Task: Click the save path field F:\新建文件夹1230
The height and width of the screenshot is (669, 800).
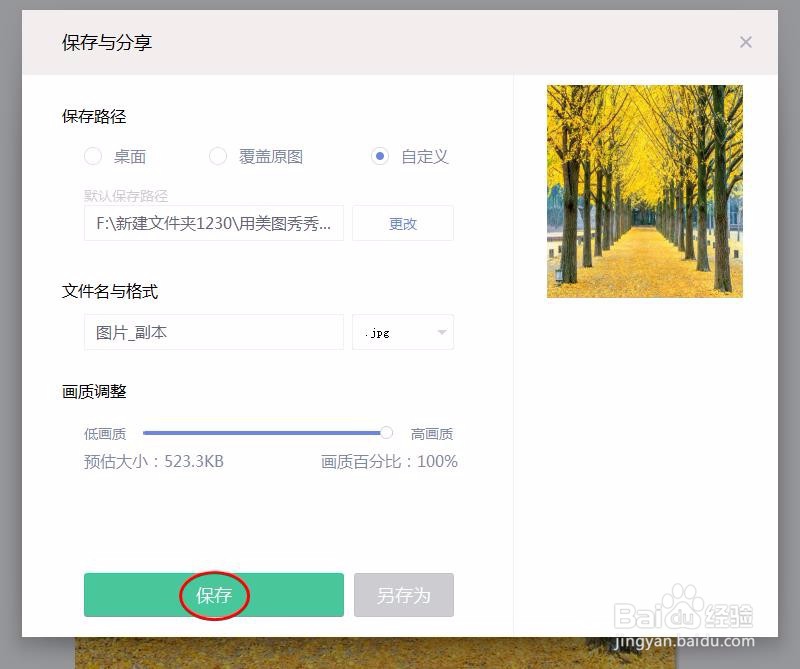Action: 214,223
